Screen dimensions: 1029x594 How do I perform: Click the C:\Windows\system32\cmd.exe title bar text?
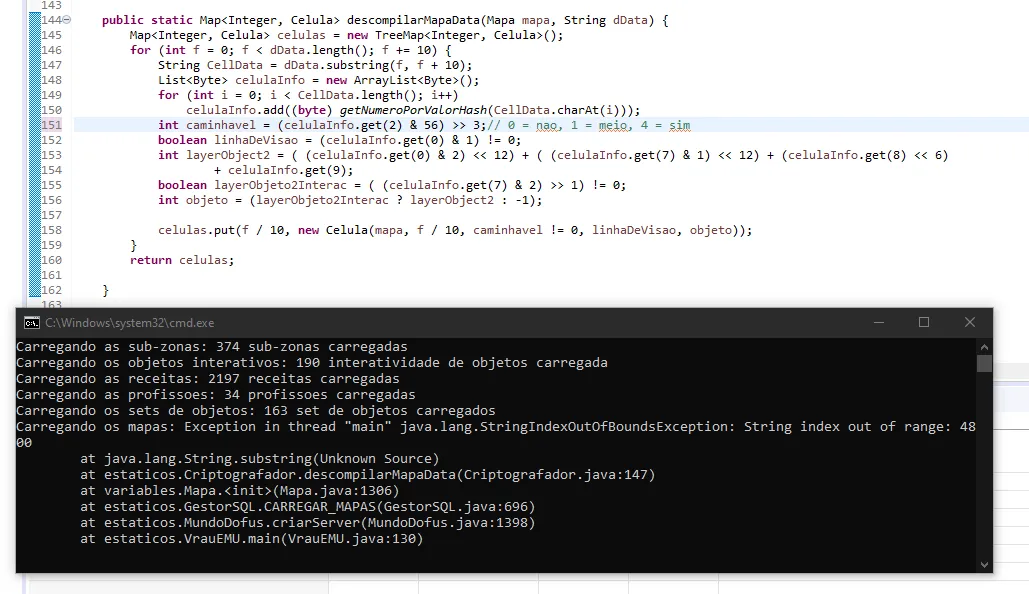[x=130, y=323]
